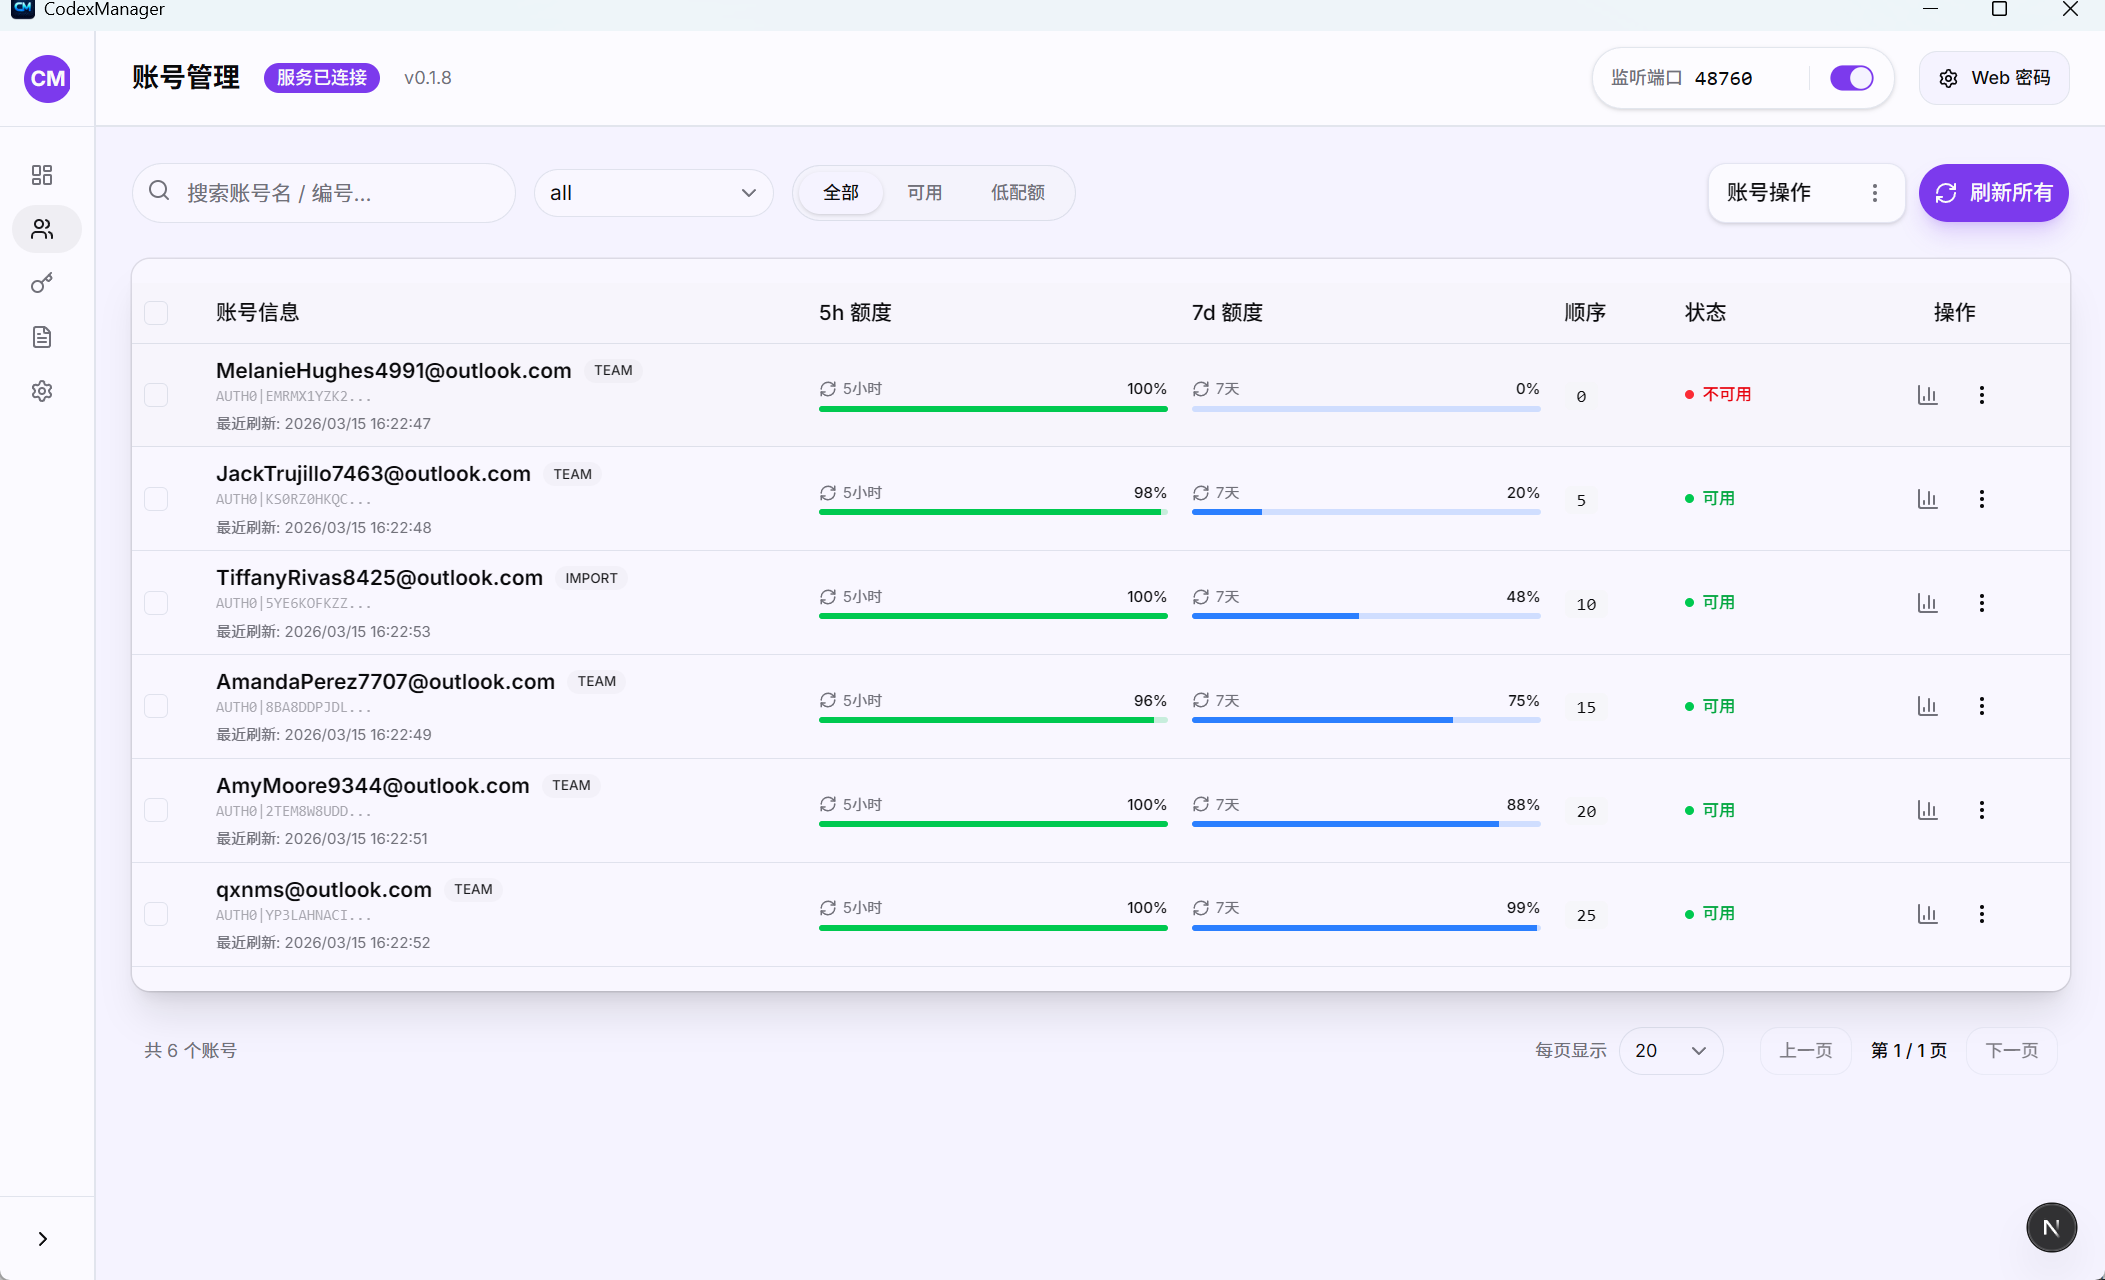Open settings via the gear icon in sidebar

tap(42, 390)
